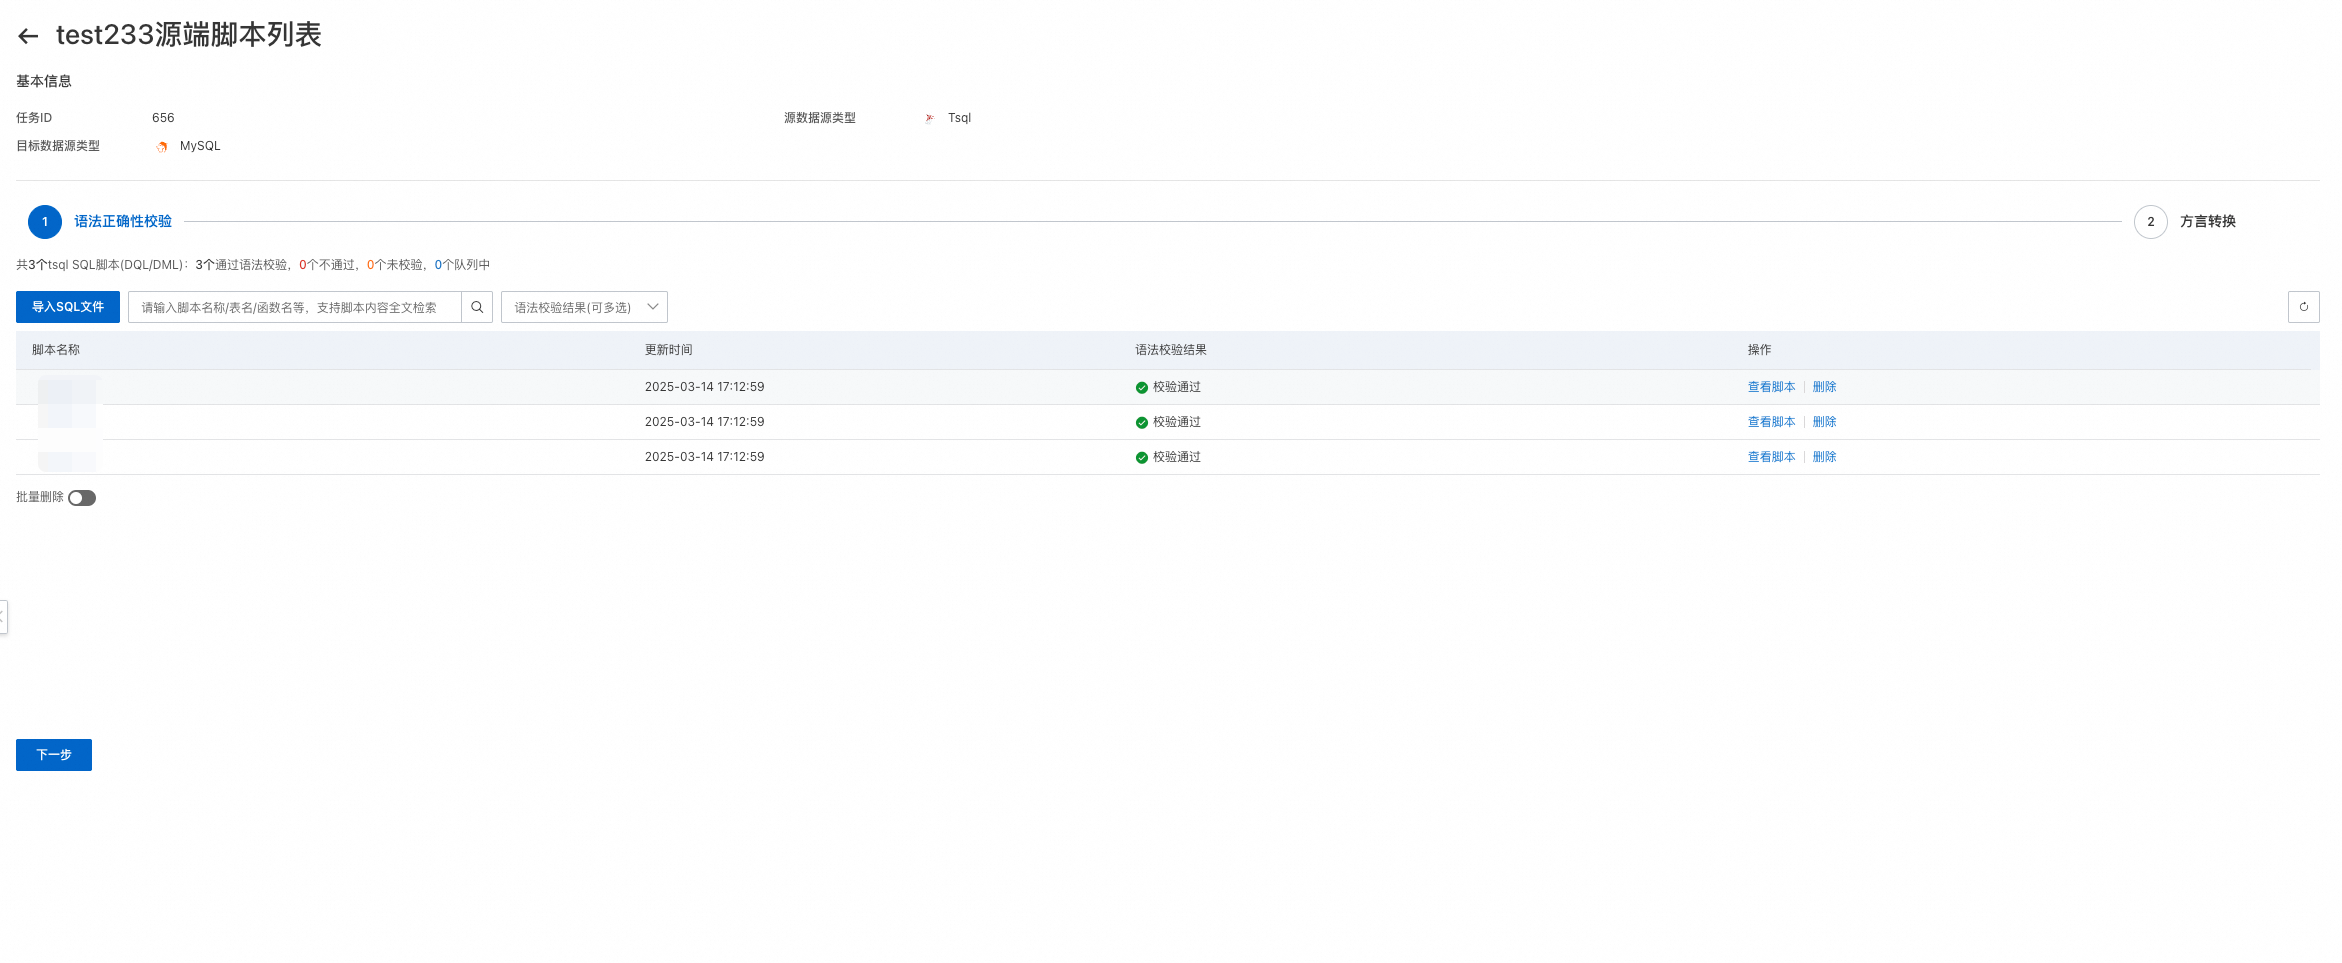
Task: Click the refresh icon above the table
Action: (x=2304, y=307)
